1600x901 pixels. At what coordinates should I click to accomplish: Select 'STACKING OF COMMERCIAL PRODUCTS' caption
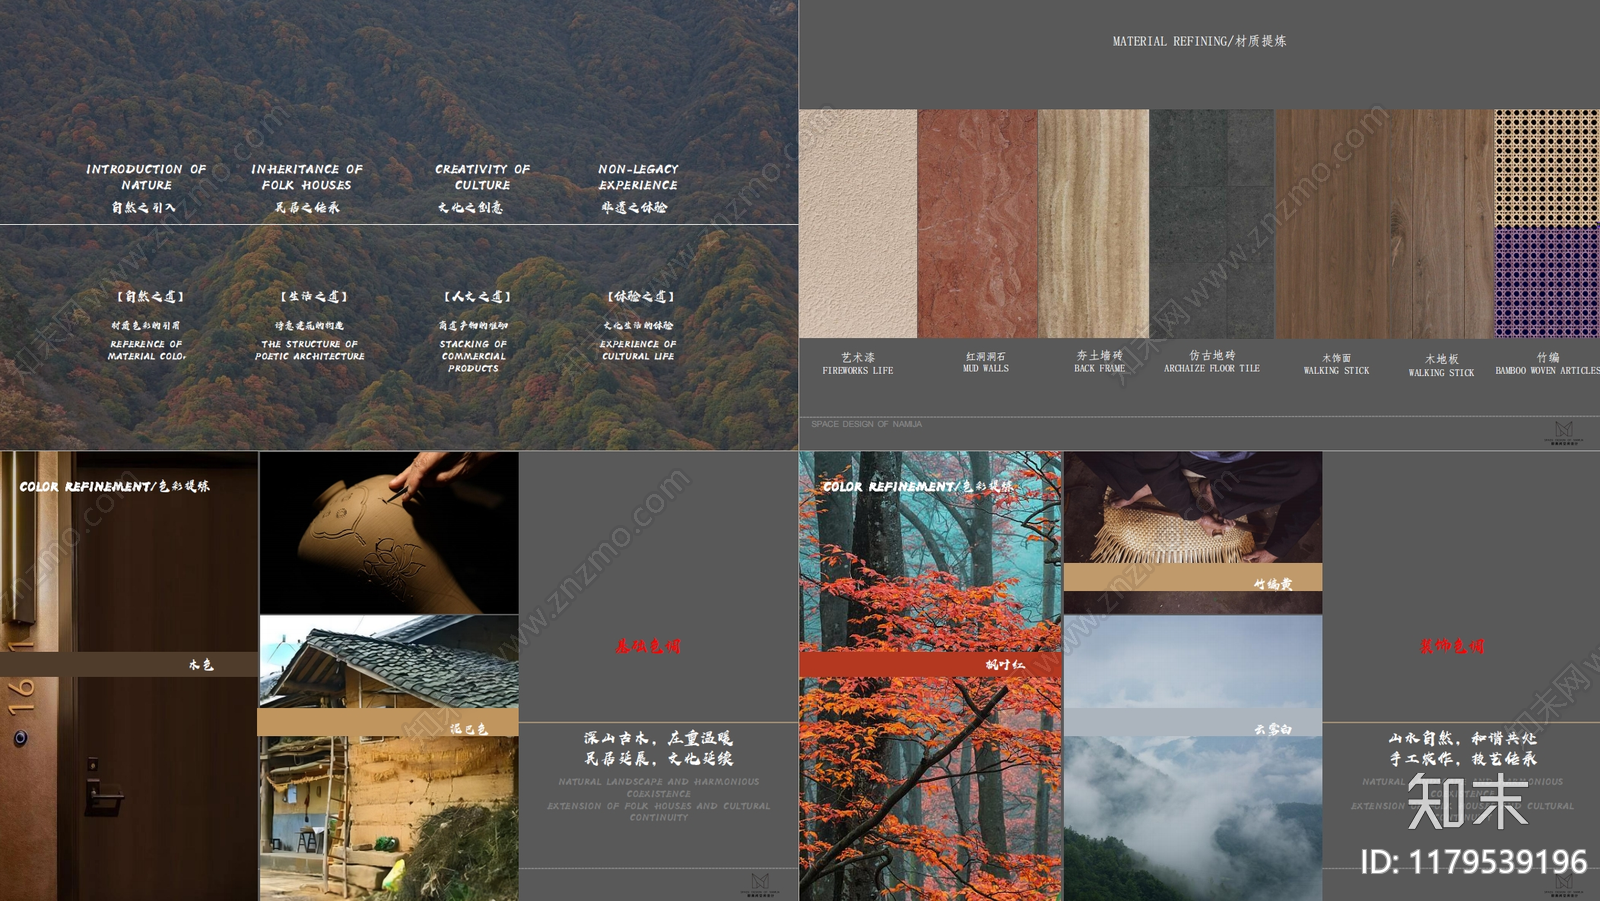(474, 356)
